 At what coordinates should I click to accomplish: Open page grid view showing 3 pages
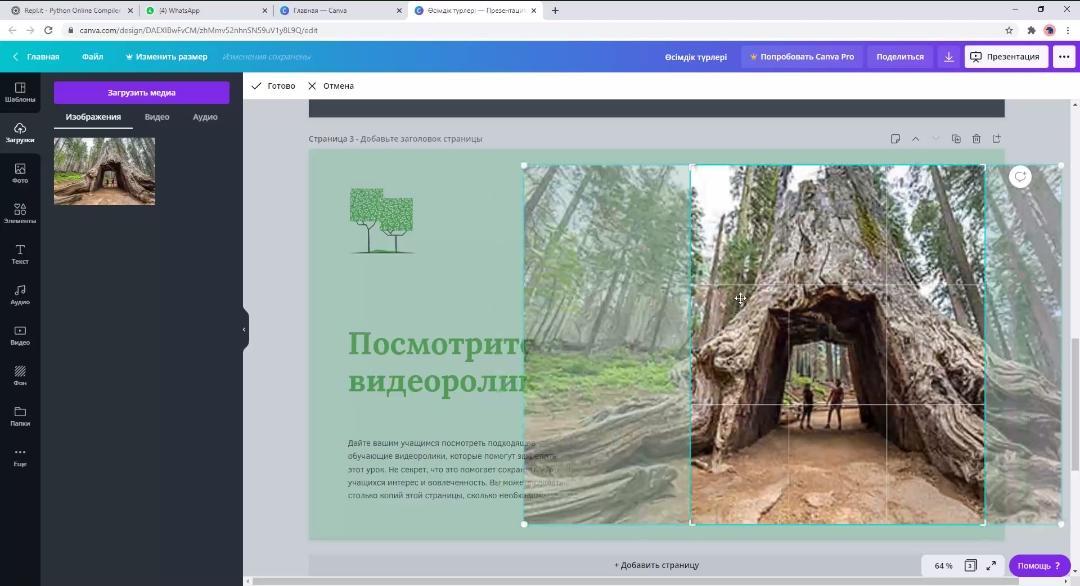970,565
